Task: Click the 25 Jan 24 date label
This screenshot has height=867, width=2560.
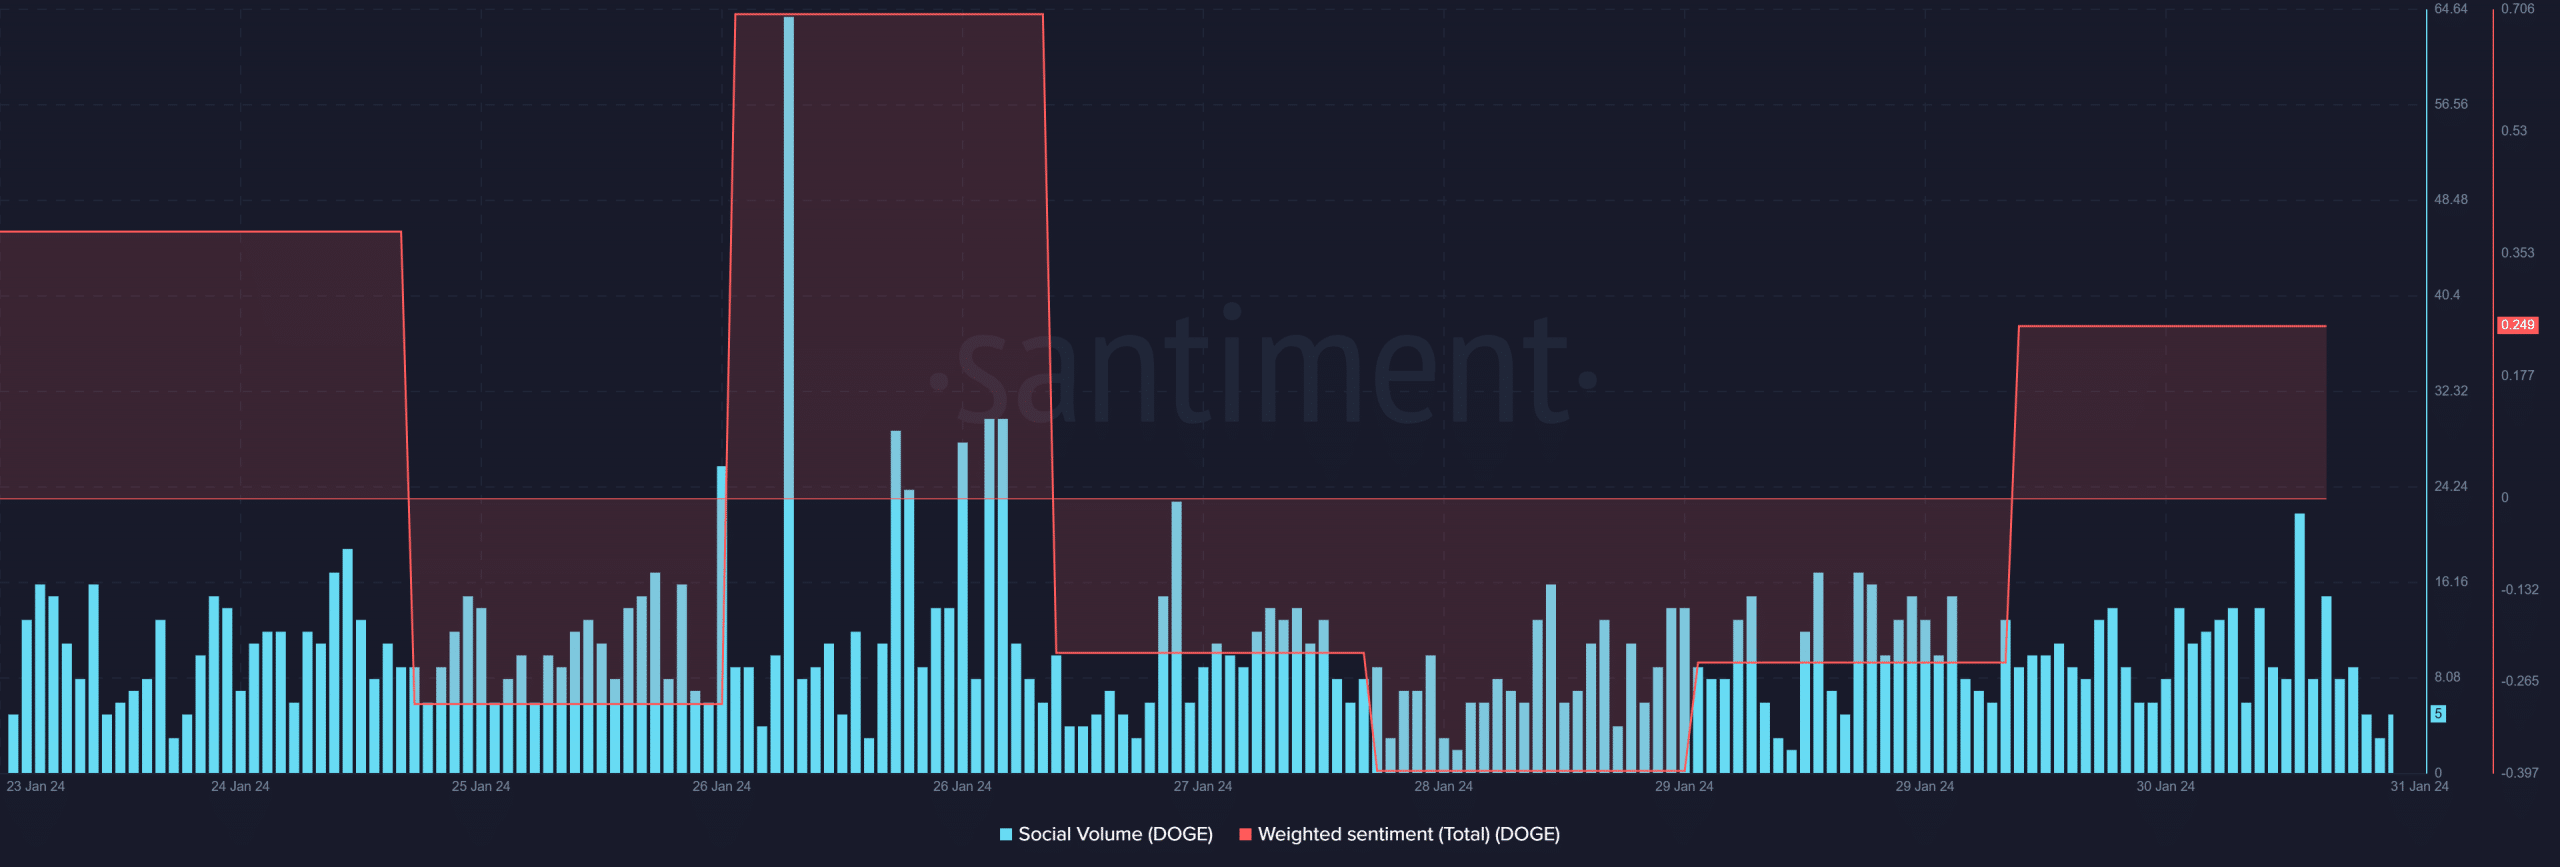Action: point(481,786)
